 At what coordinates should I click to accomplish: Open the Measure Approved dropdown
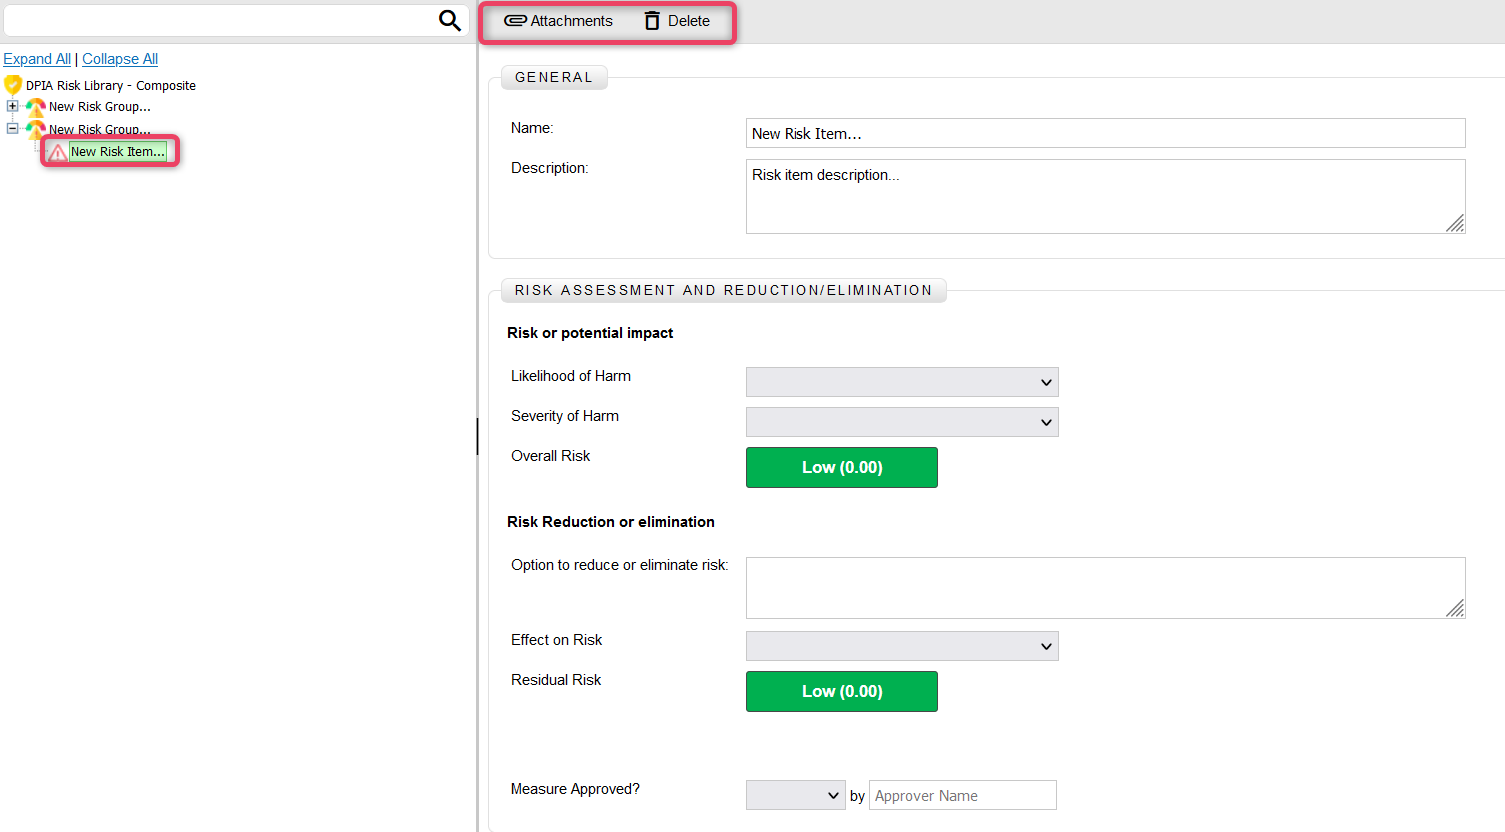796,795
